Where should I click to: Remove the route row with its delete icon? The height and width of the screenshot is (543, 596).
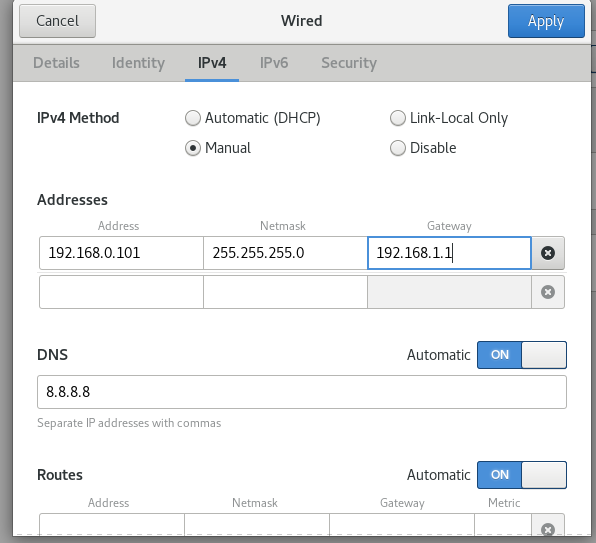point(548,529)
